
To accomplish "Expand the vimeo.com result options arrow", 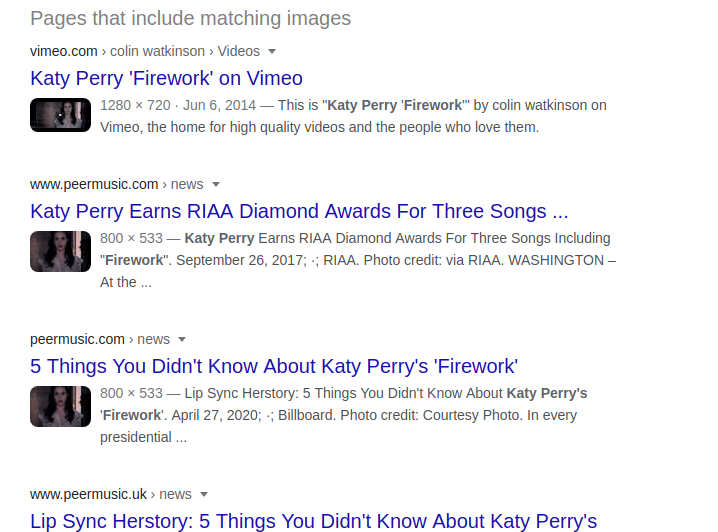I will tap(272, 51).
